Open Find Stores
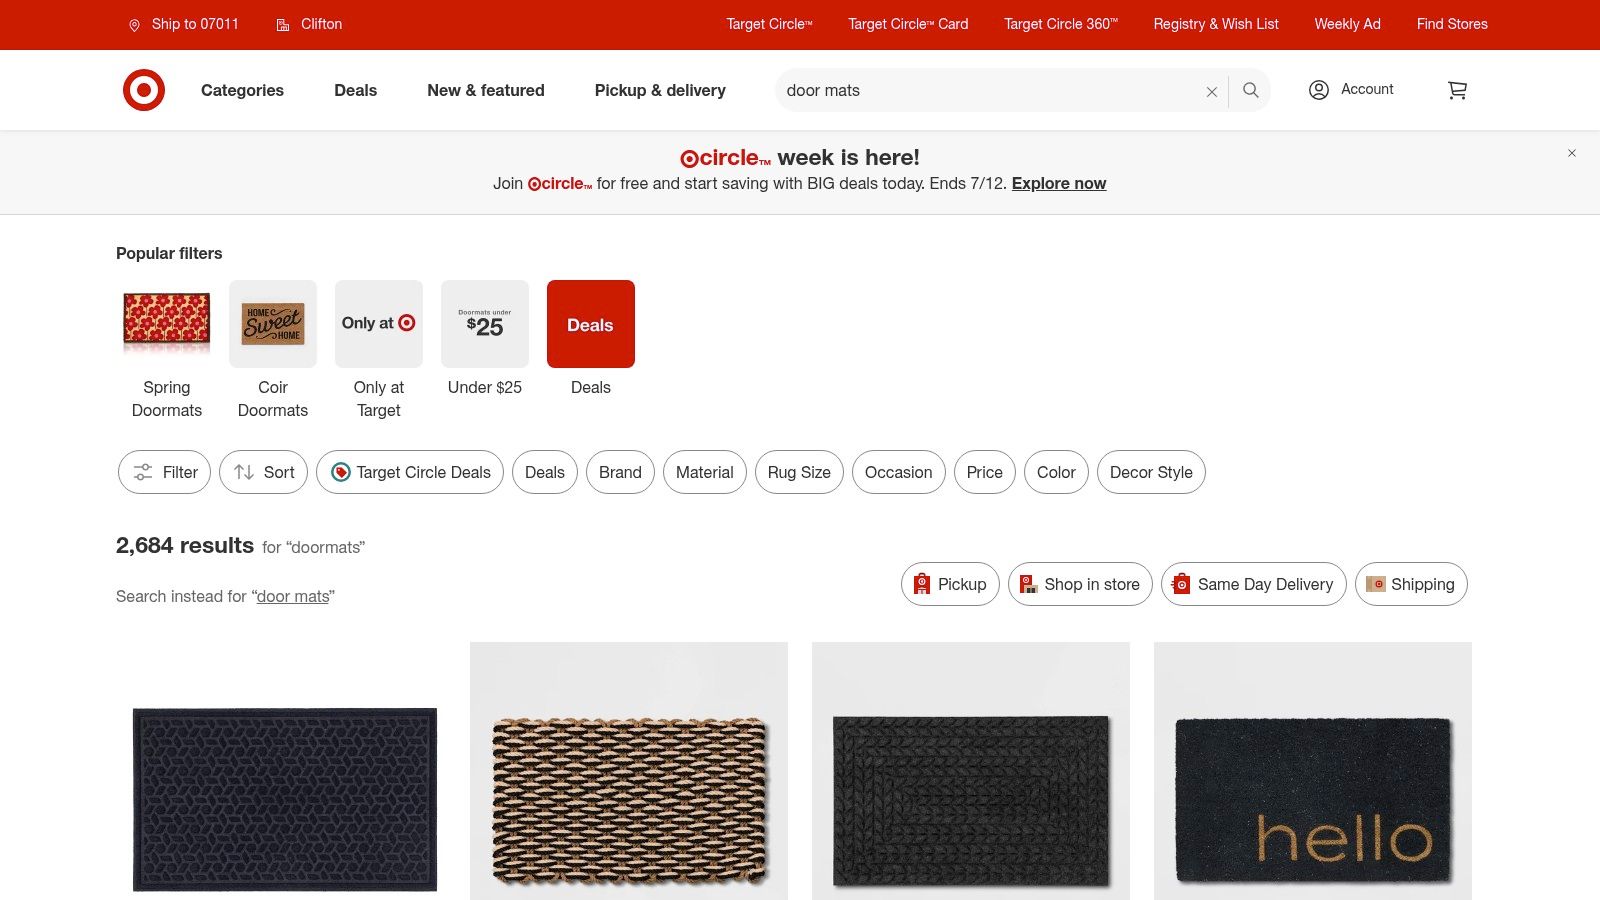 (1452, 24)
